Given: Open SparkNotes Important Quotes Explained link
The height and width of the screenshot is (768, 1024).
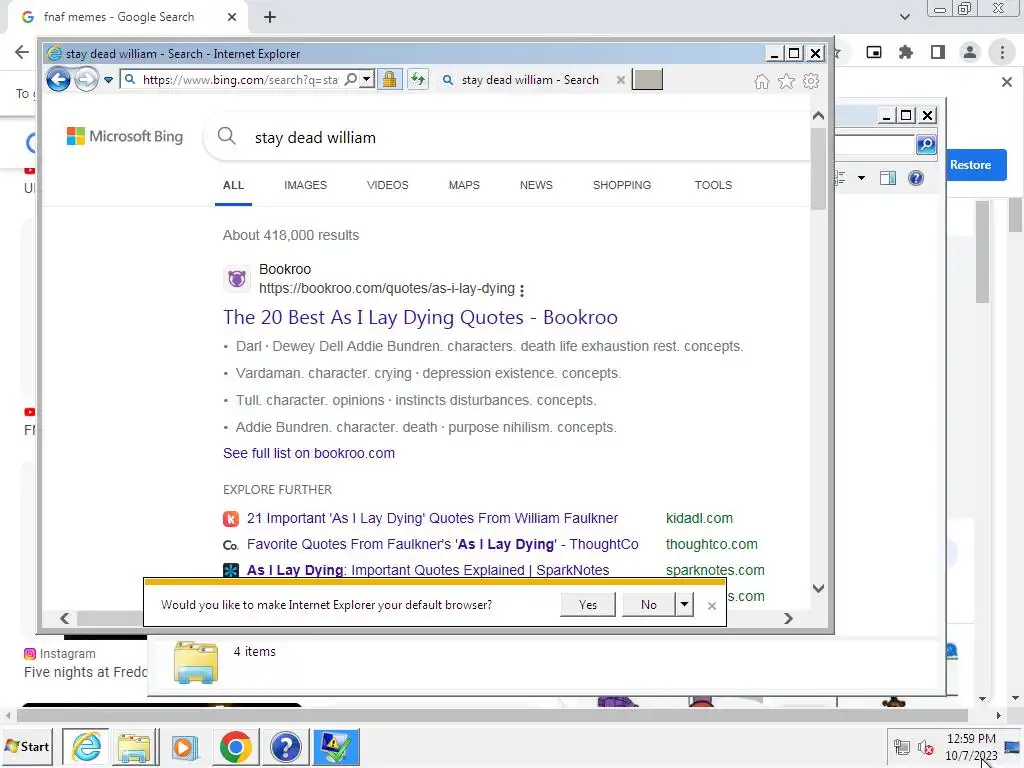Looking at the screenshot, I should click(x=428, y=570).
